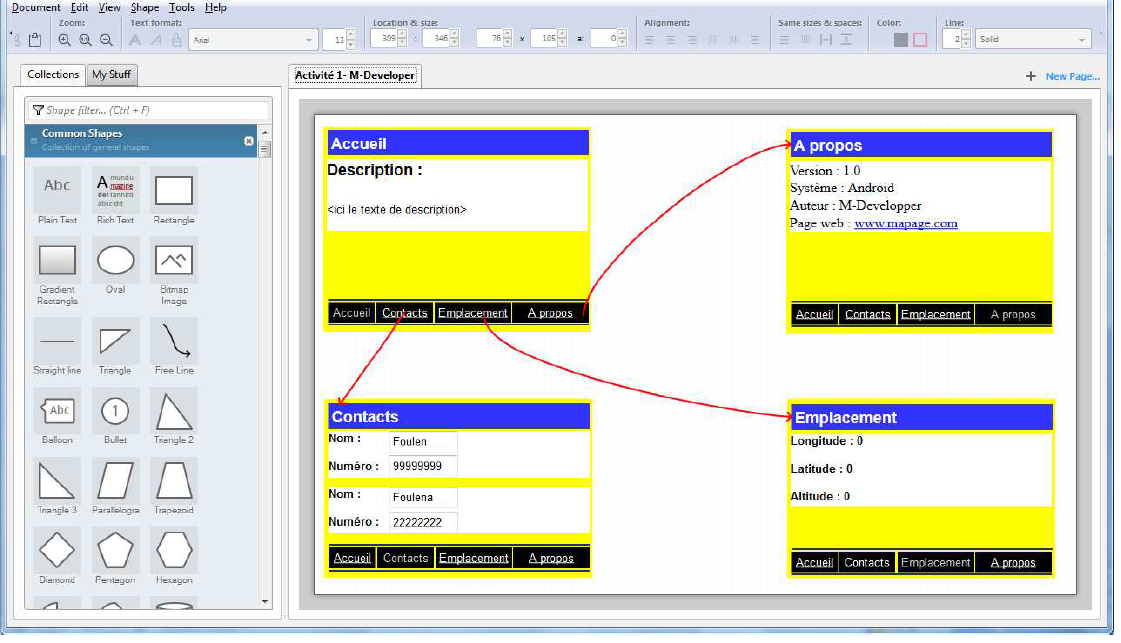Click the Paste clipboard icon in toolbar

(x=34, y=40)
